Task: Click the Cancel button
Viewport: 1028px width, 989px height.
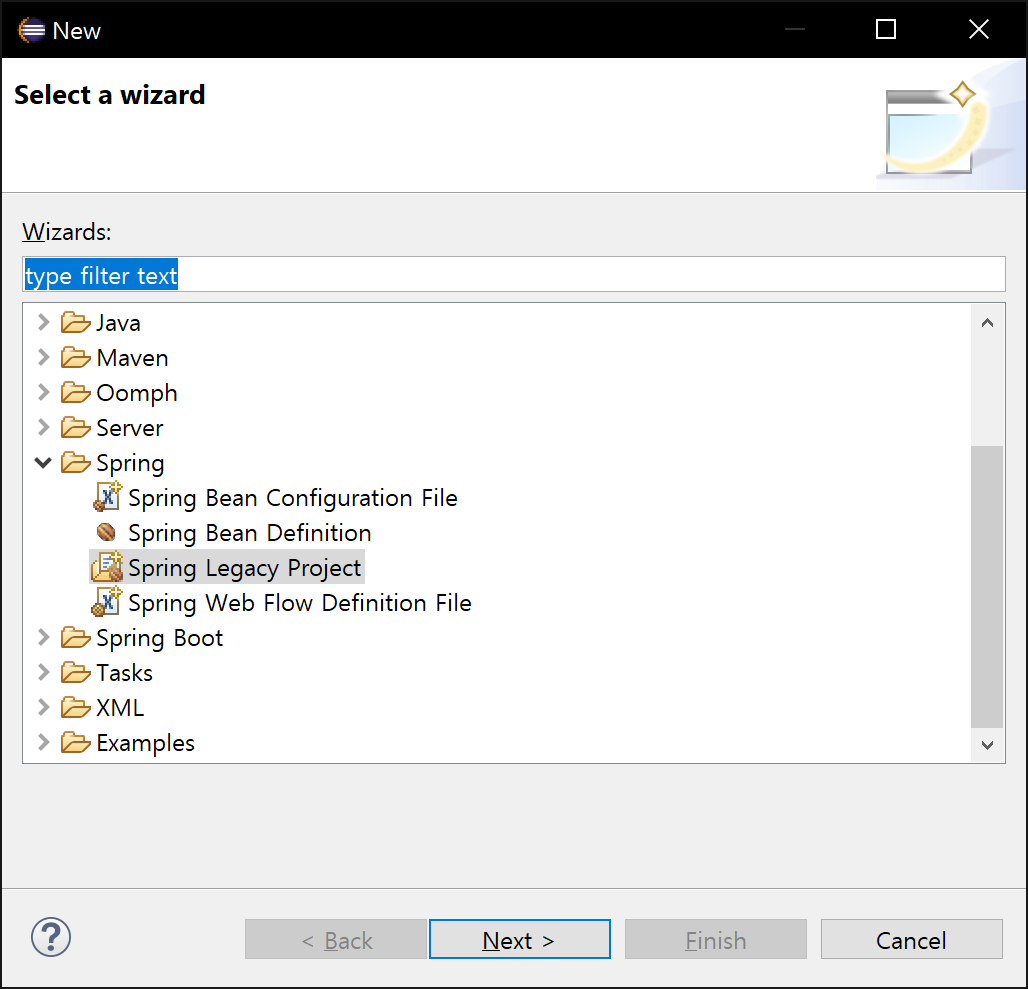Action: click(911, 939)
